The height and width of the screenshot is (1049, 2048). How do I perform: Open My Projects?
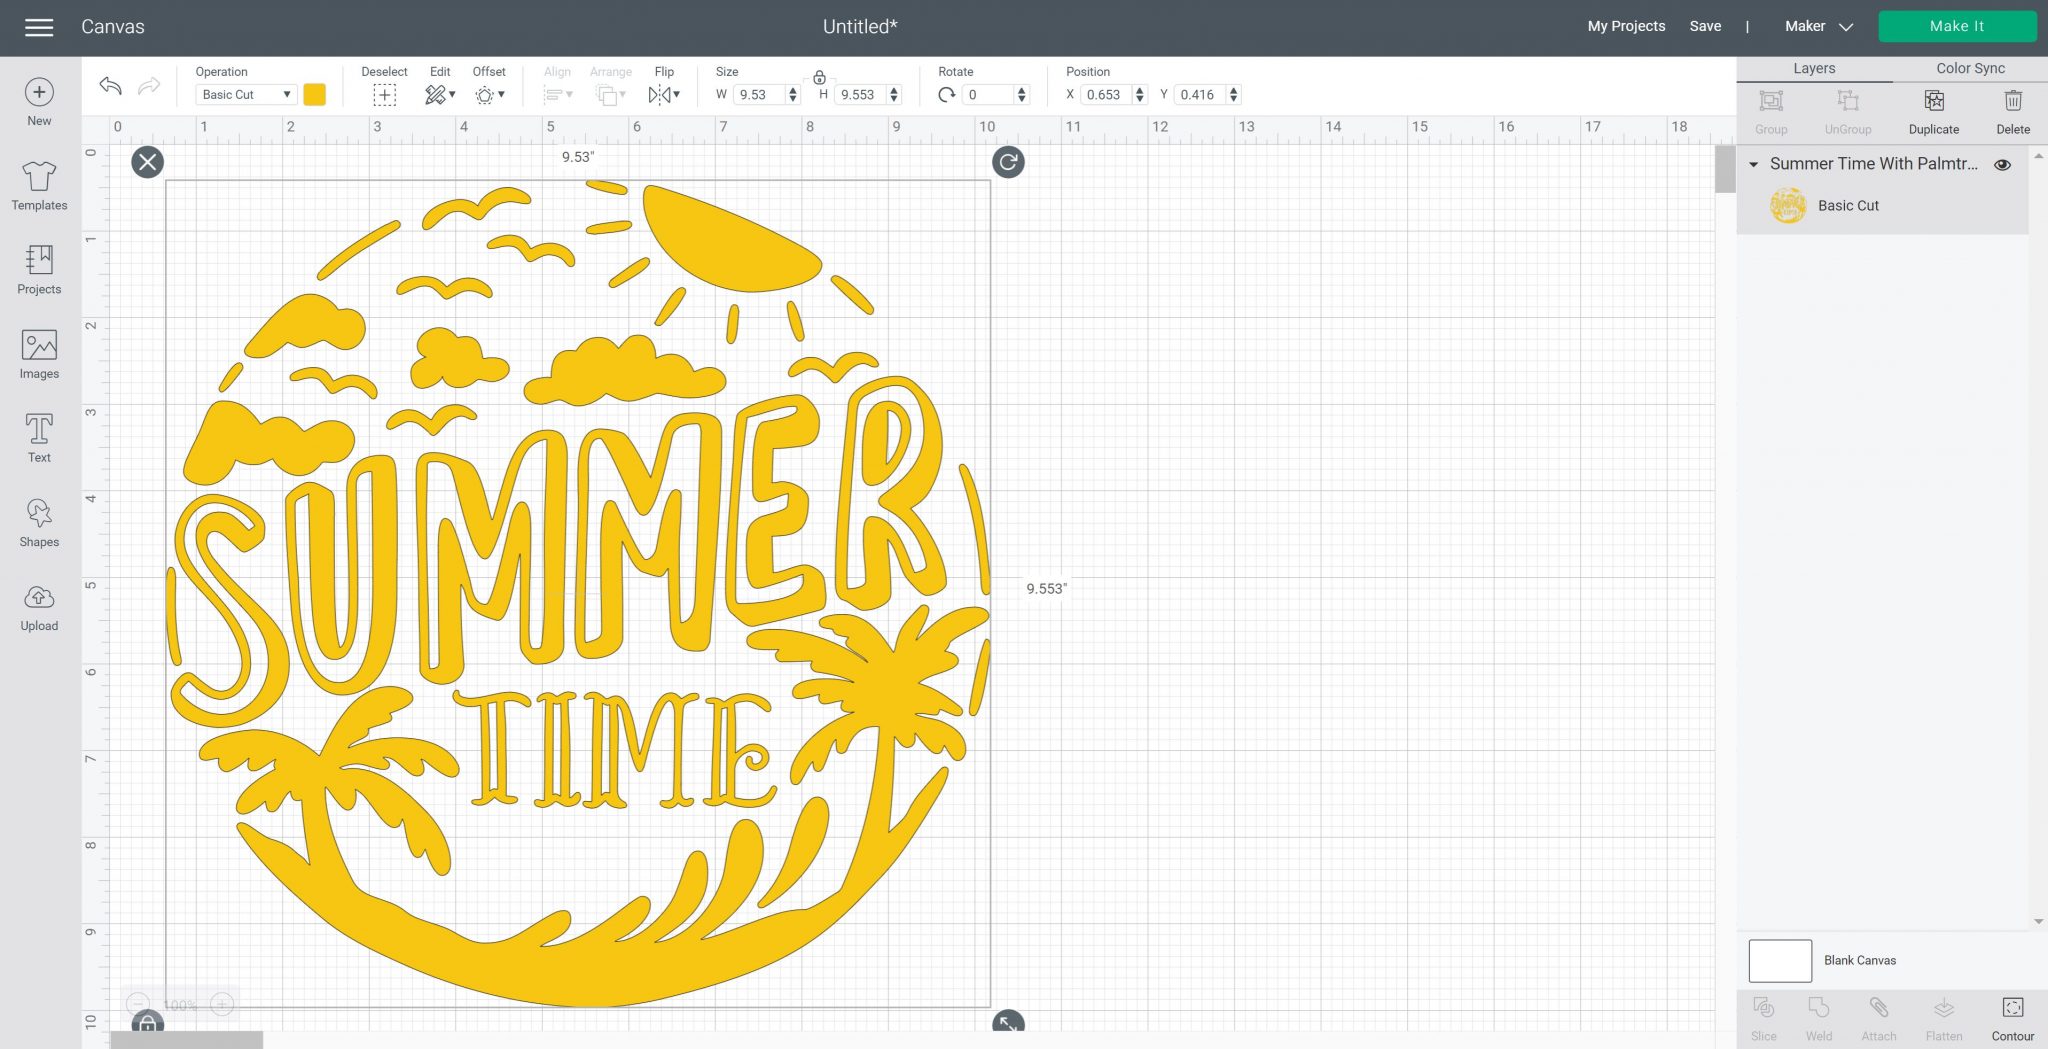click(x=1626, y=27)
